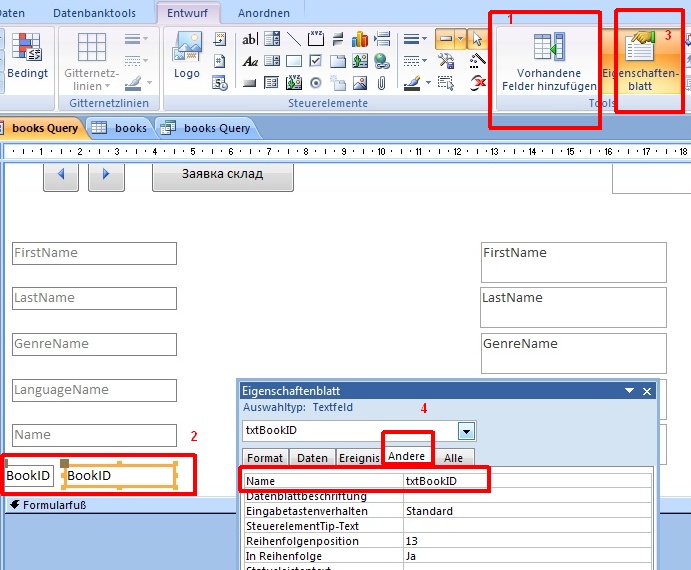
Task: Open the Daten tab in property sheet
Action: pyautogui.click(x=312, y=457)
